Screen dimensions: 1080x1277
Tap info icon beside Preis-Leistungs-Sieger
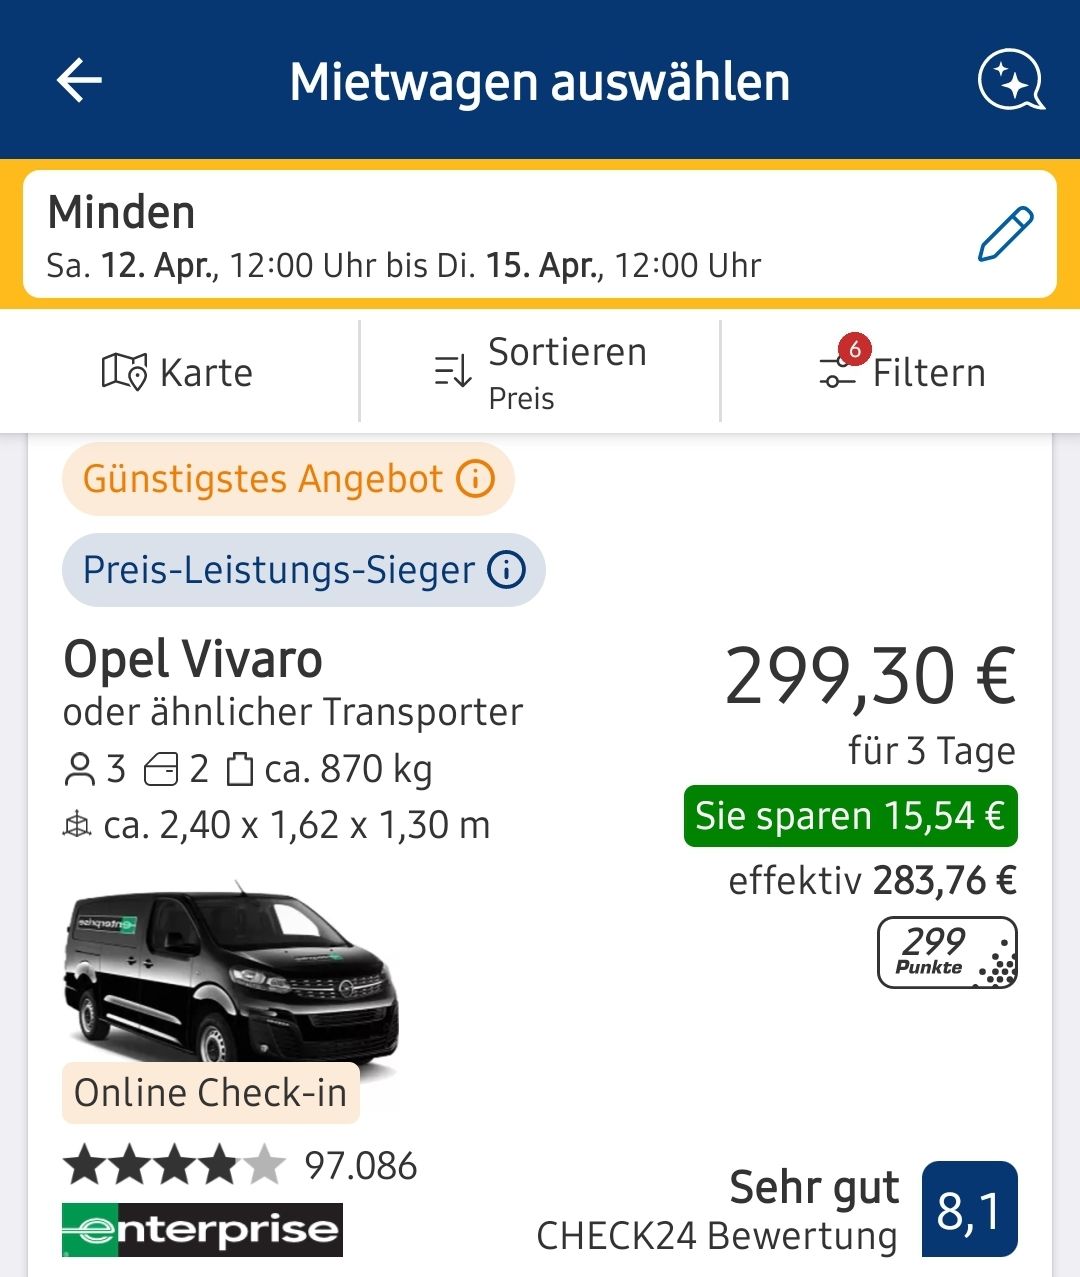pyautogui.click(x=506, y=570)
